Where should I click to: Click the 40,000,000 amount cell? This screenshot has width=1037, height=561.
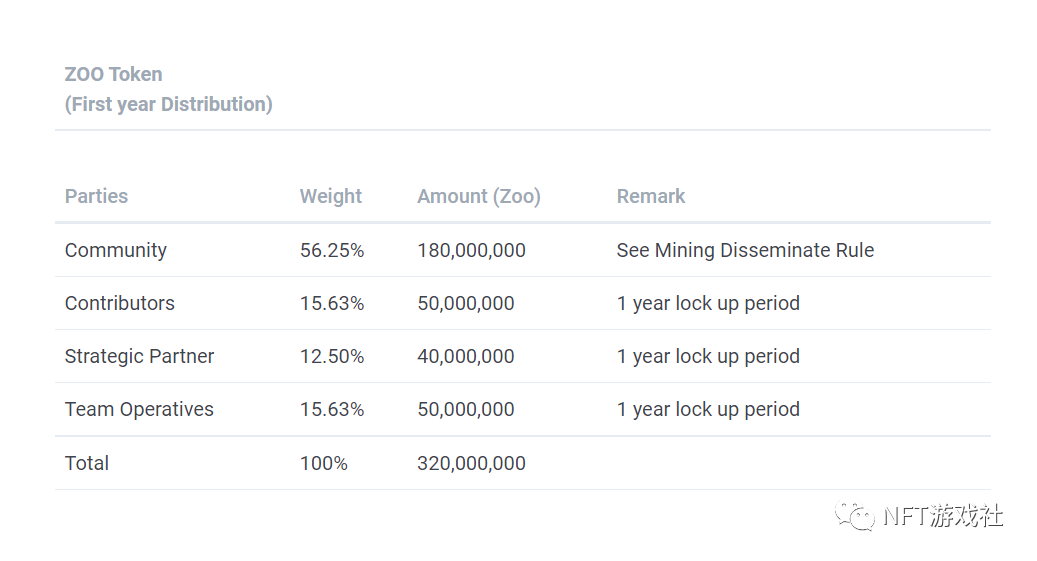(465, 356)
